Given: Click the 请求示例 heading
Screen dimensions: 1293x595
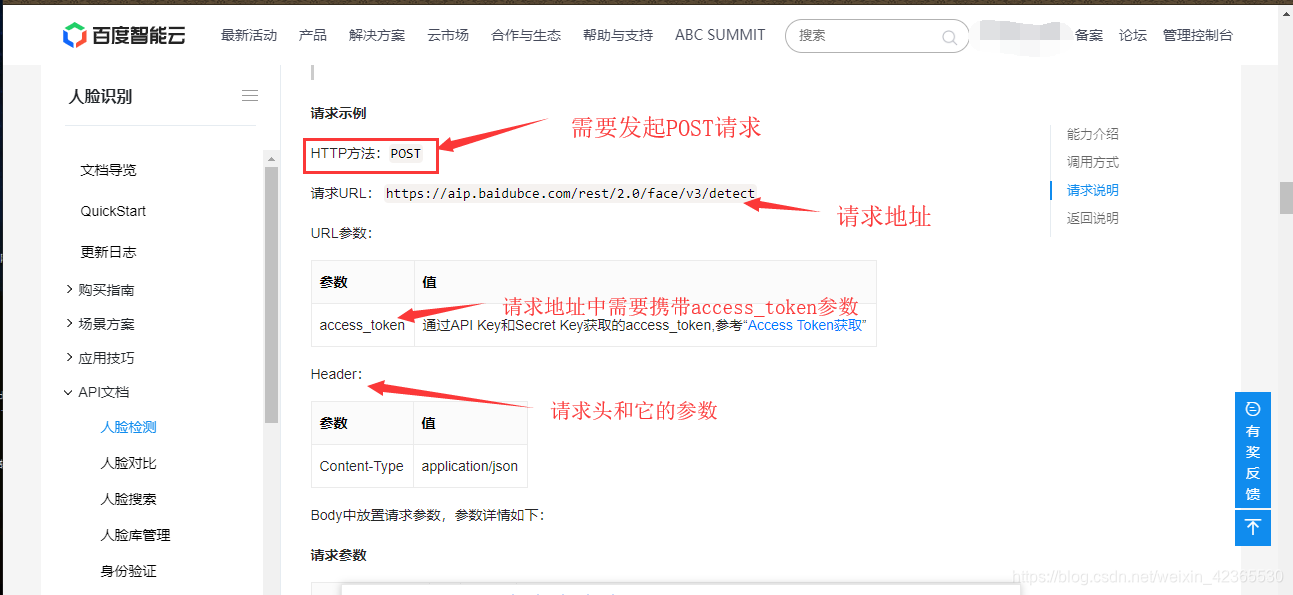Looking at the screenshot, I should tap(338, 113).
